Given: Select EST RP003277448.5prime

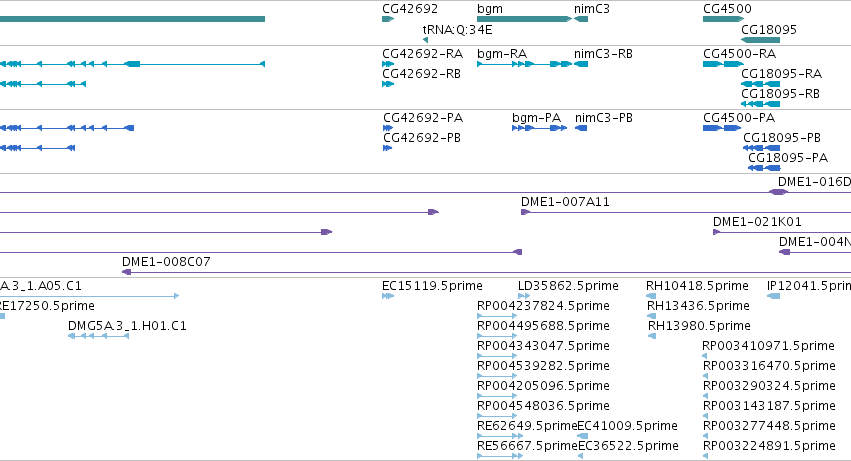Looking at the screenshot, I should pos(769,426).
